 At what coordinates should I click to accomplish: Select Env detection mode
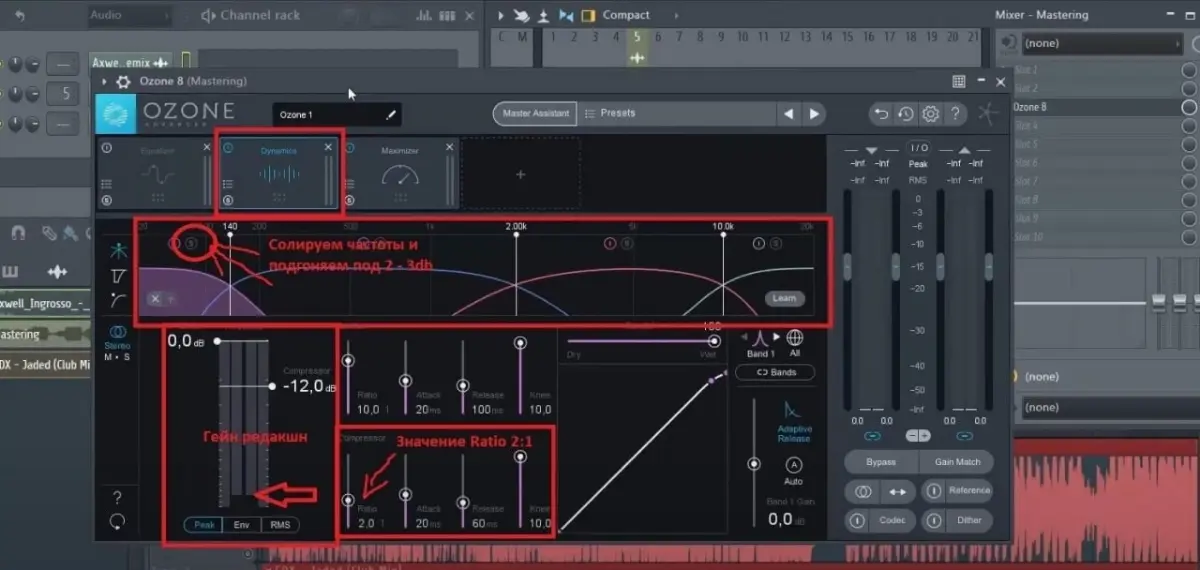tap(241, 524)
